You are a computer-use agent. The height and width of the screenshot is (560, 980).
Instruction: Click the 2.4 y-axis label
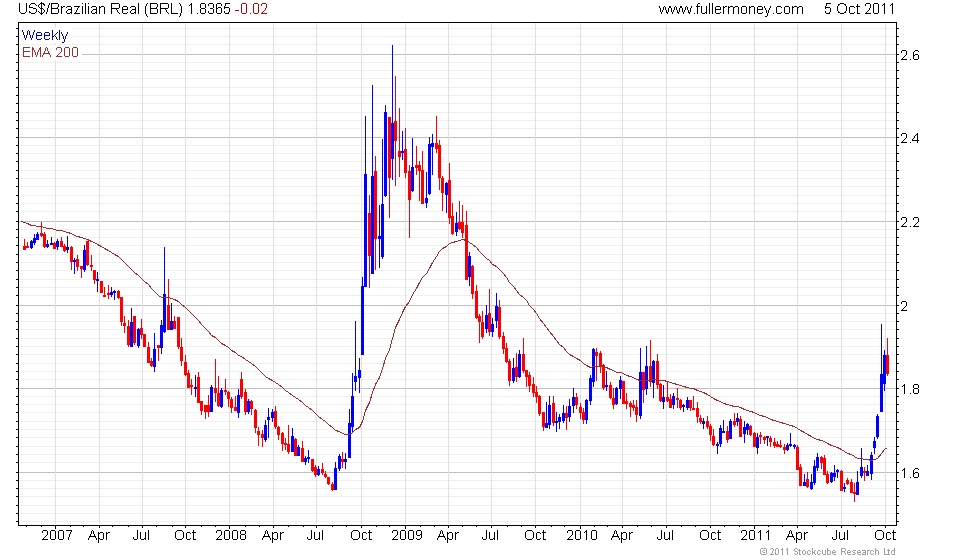pos(909,138)
